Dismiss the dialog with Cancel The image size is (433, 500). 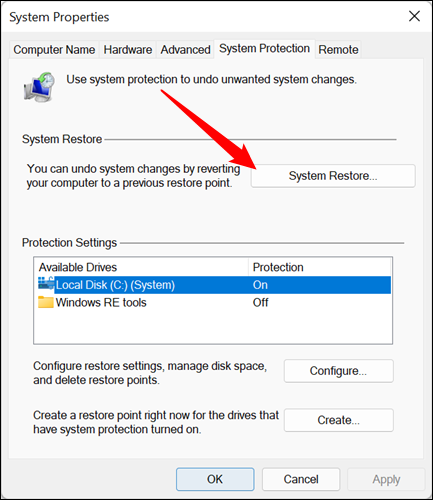pos(301,479)
